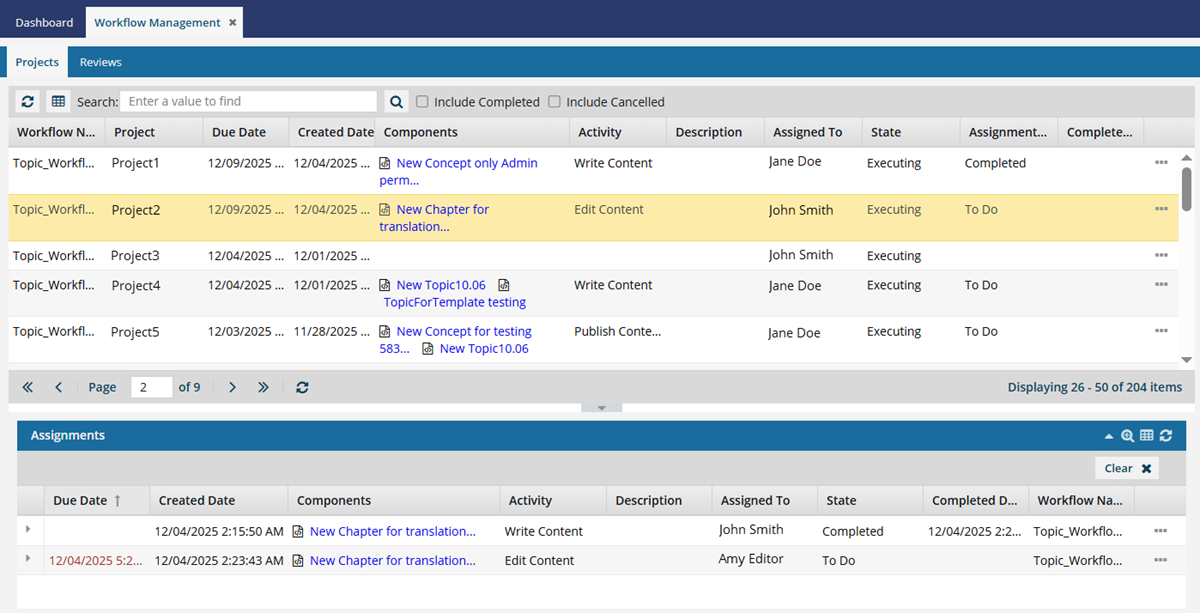Viewport: 1200px width, 613px height.
Task: Refresh the Projects grid using toolbar icon
Action: [28, 102]
